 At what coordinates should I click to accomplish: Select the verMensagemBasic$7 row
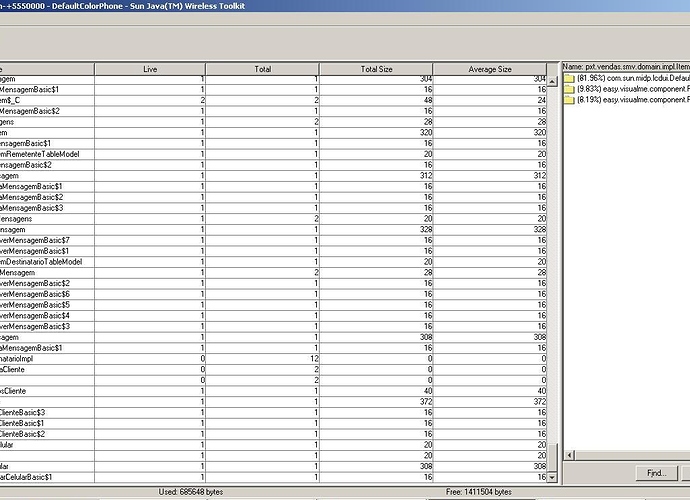click(x=273, y=240)
